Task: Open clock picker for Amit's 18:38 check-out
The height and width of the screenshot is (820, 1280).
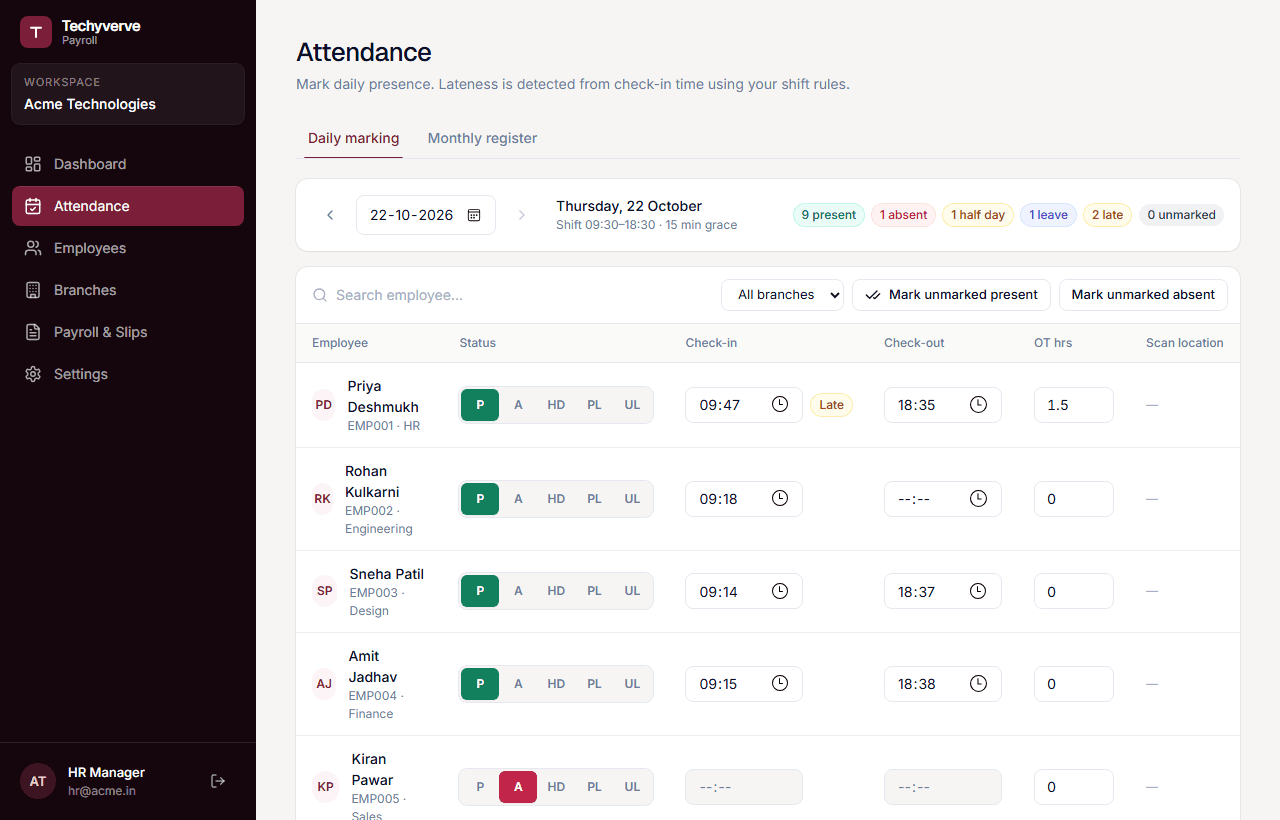Action: [978, 684]
